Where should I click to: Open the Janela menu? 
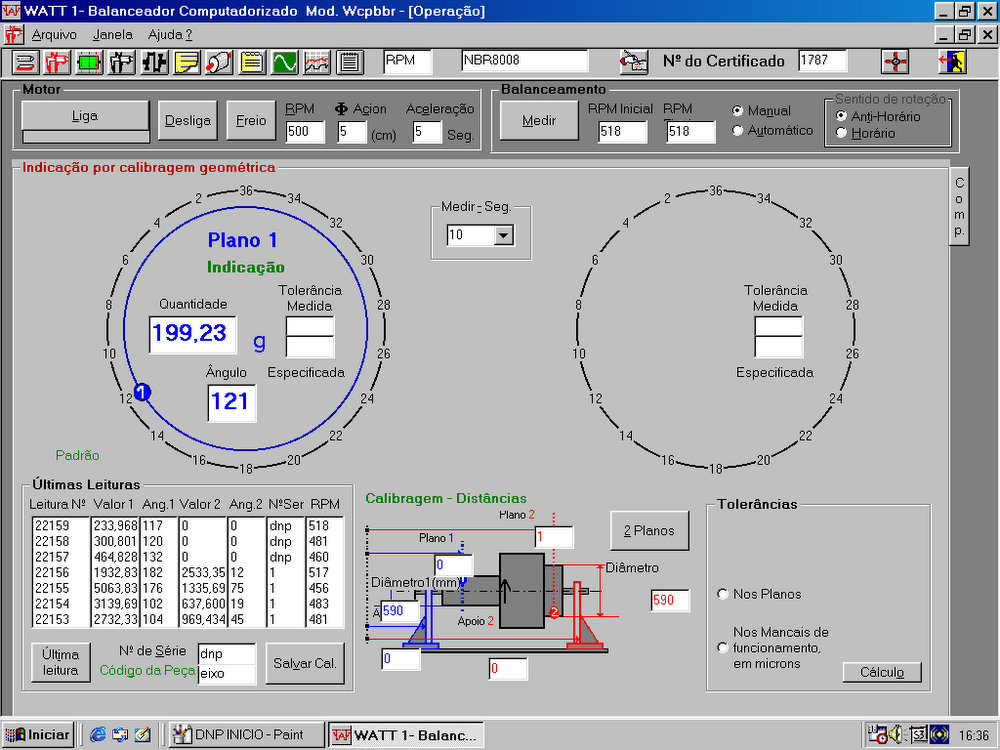(112, 34)
